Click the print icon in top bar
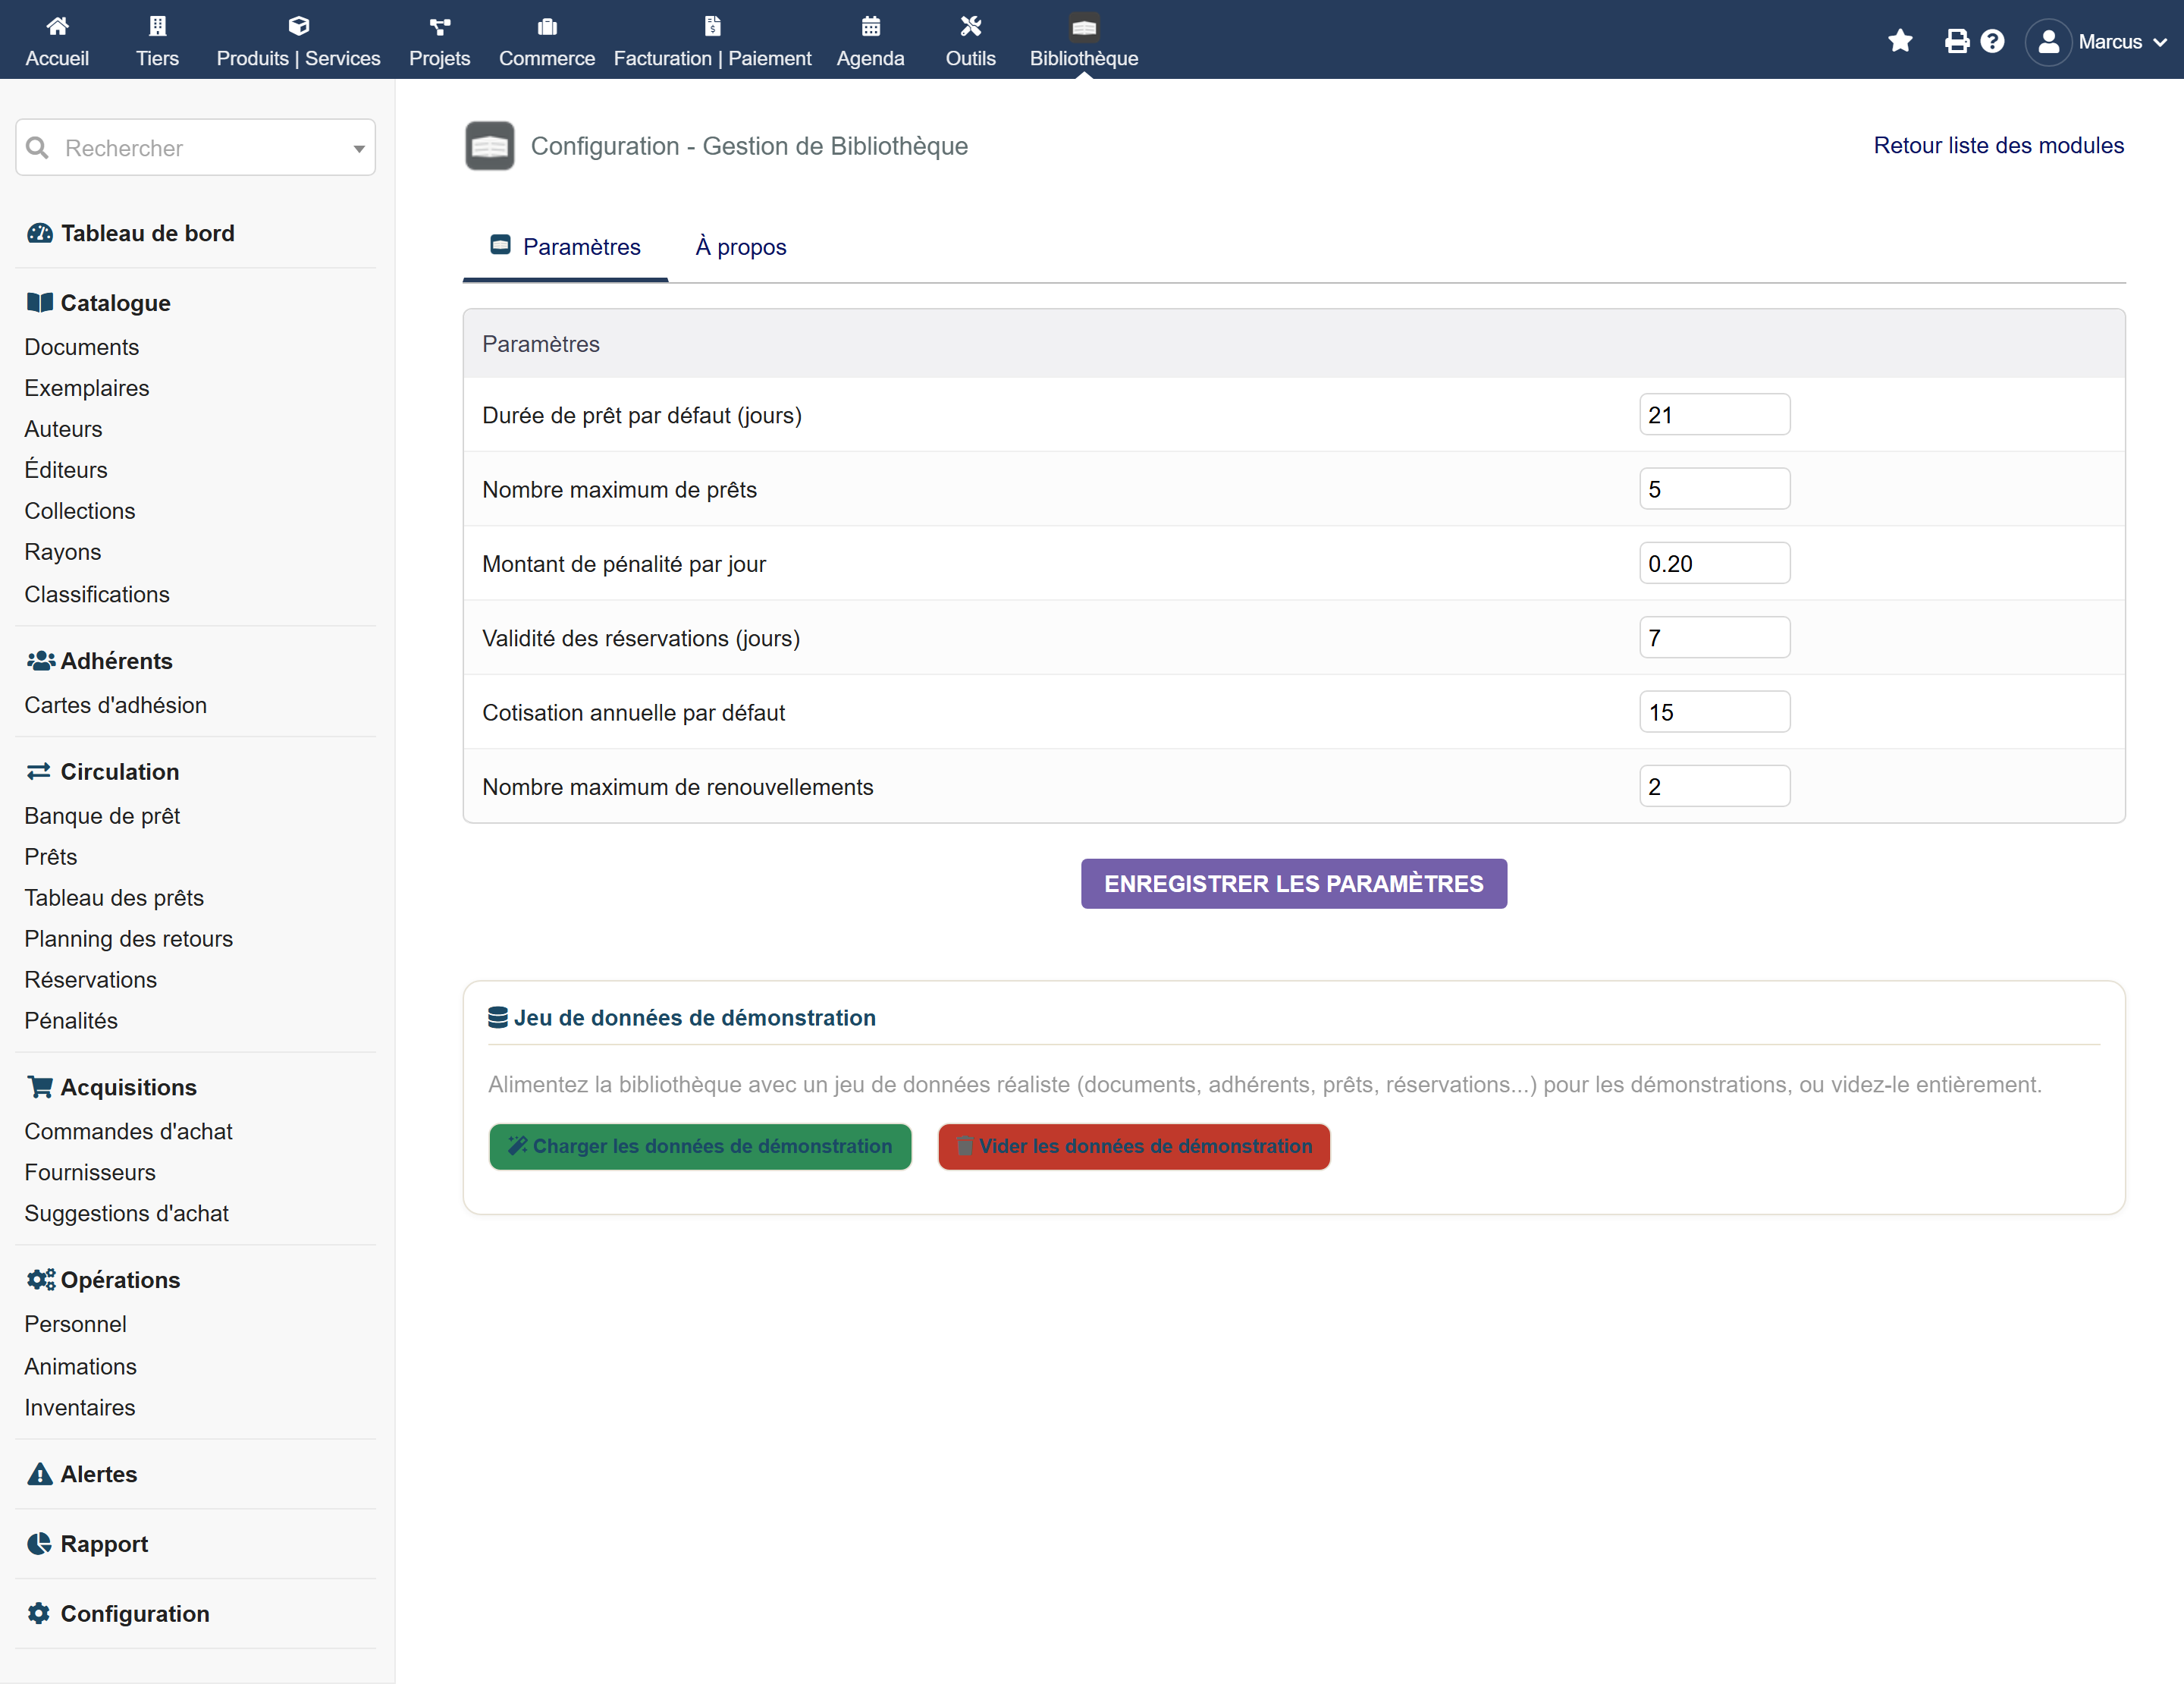Screen dimensions: 2184x1684 1956,41
